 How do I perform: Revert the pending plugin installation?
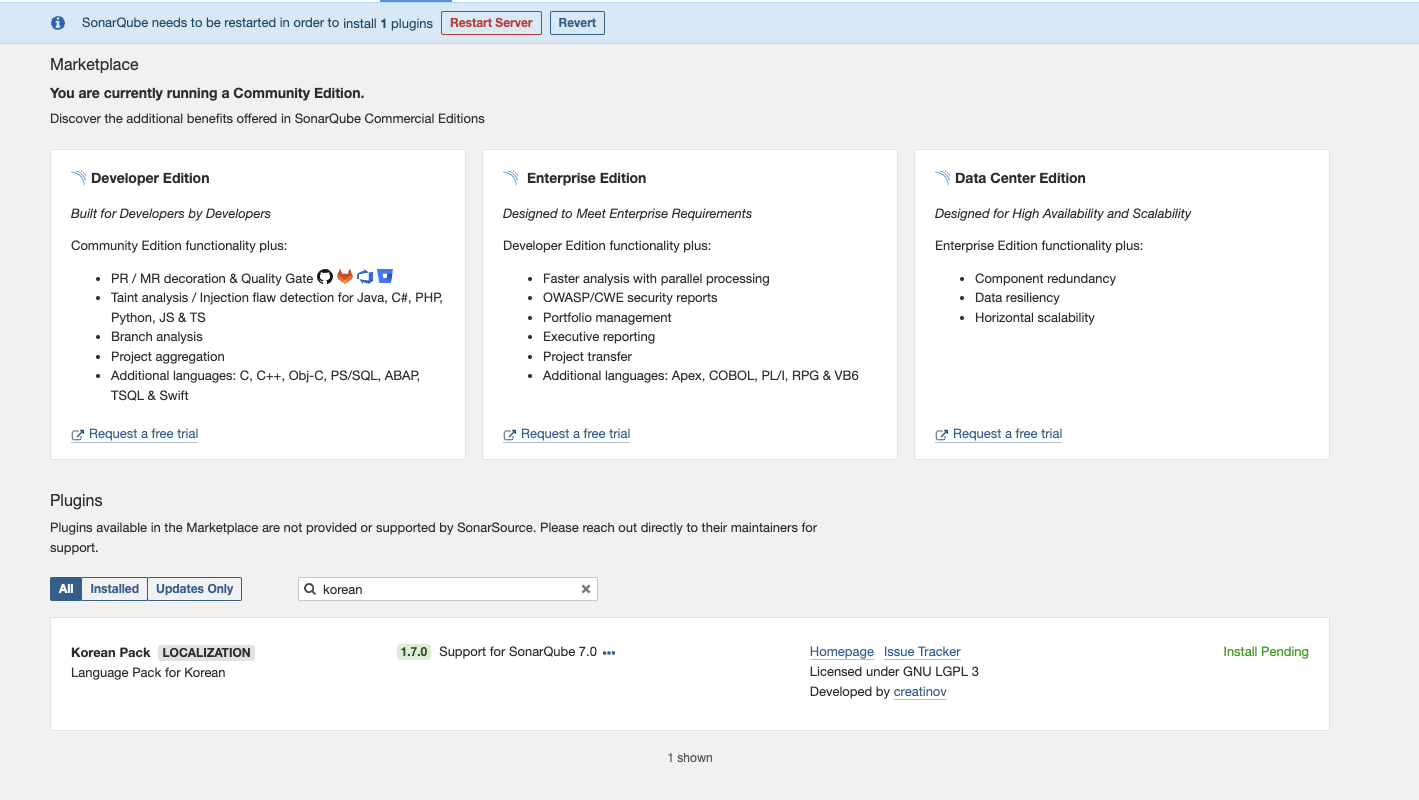click(x=577, y=23)
